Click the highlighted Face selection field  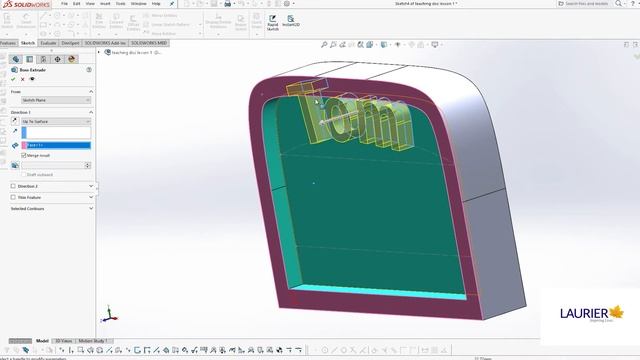[x=56, y=145]
